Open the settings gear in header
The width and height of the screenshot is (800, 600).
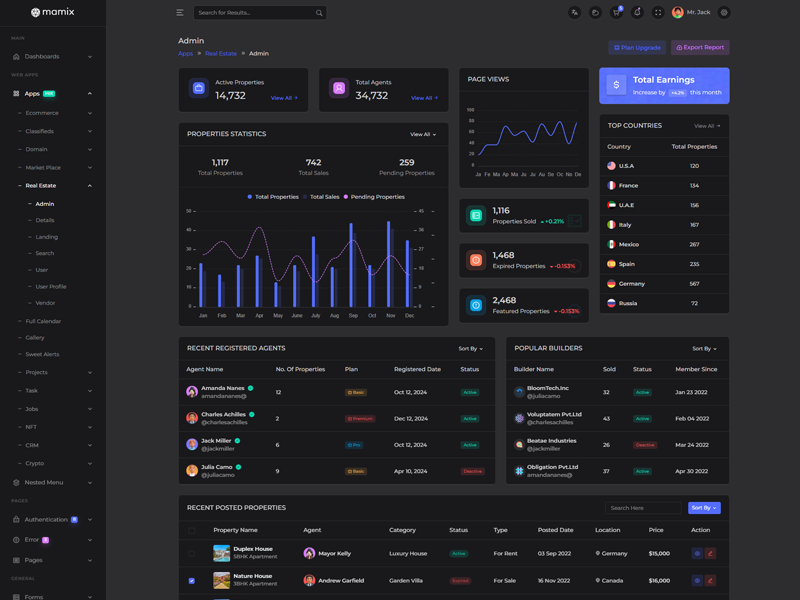point(724,13)
